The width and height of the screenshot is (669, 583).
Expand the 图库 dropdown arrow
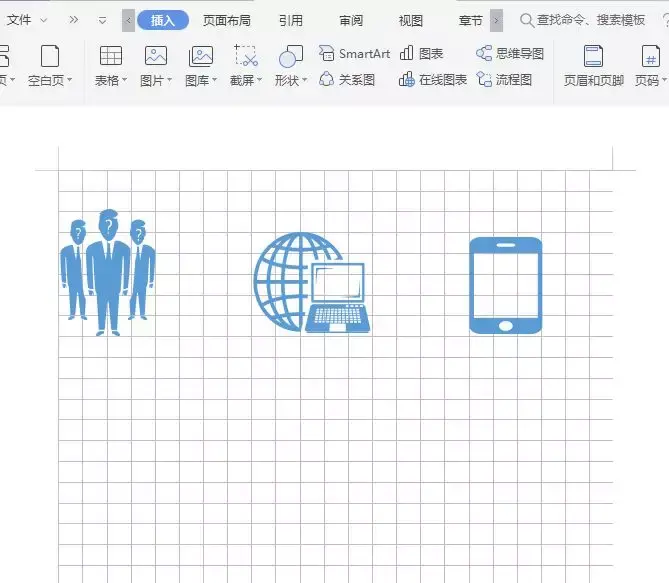[x=215, y=80]
